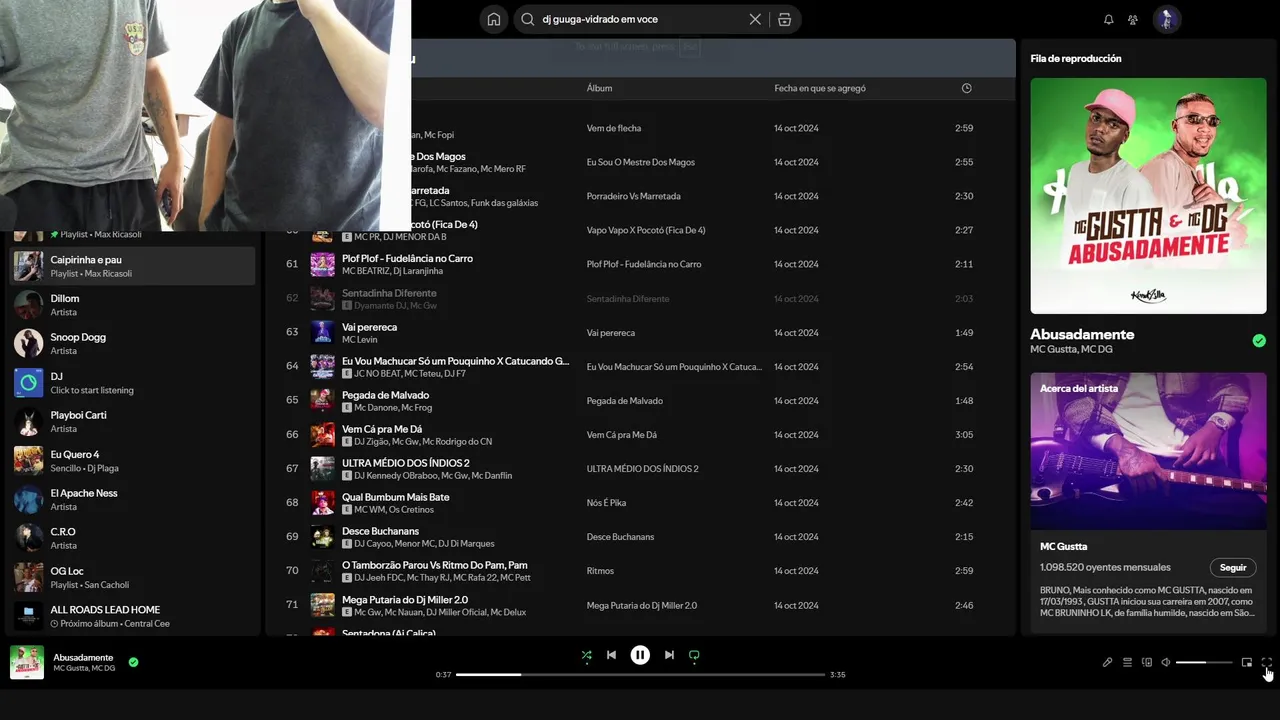Open ALL ROADS LEAD HOME in sidebar
This screenshot has width=1280, height=720.
tap(132, 616)
